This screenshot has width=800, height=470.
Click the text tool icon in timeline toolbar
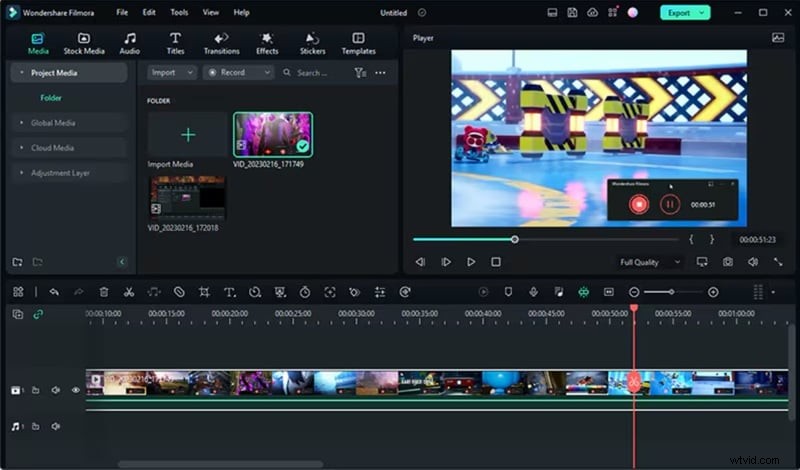[x=229, y=292]
